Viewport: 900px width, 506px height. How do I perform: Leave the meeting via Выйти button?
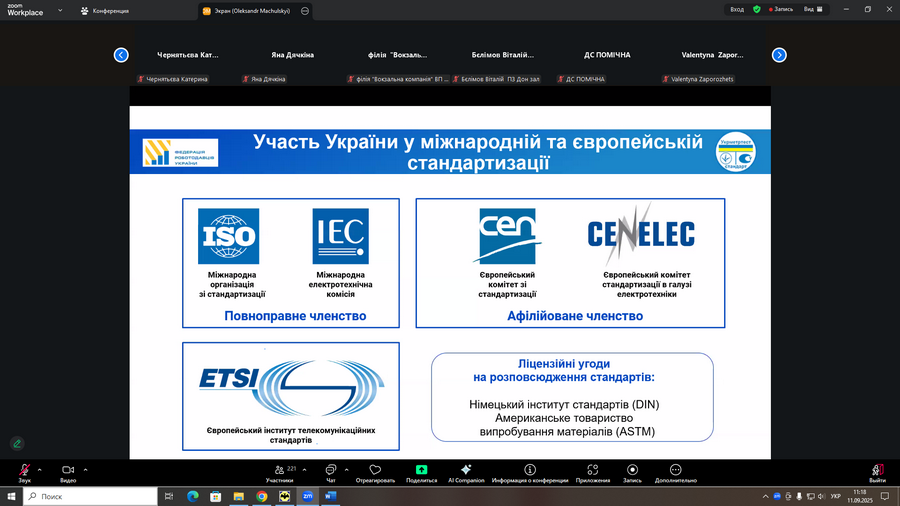pos(877,473)
